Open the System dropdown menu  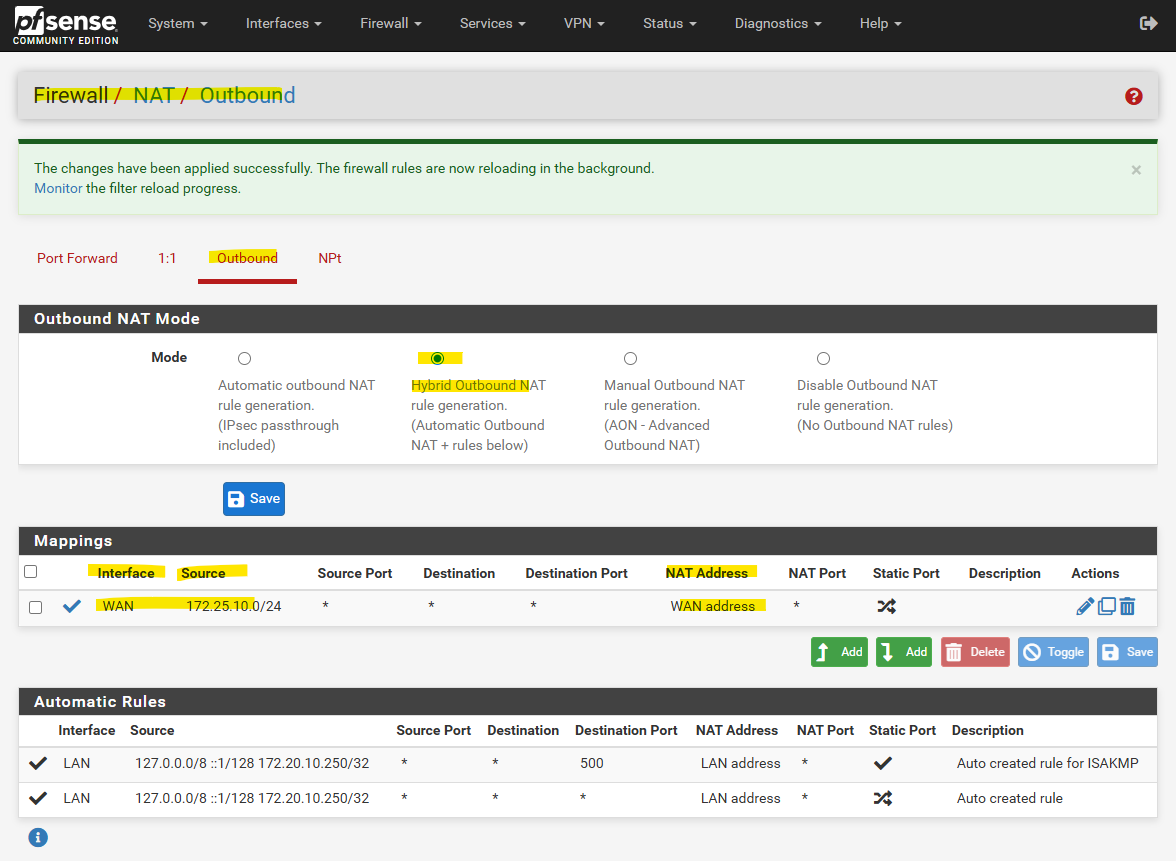177,23
